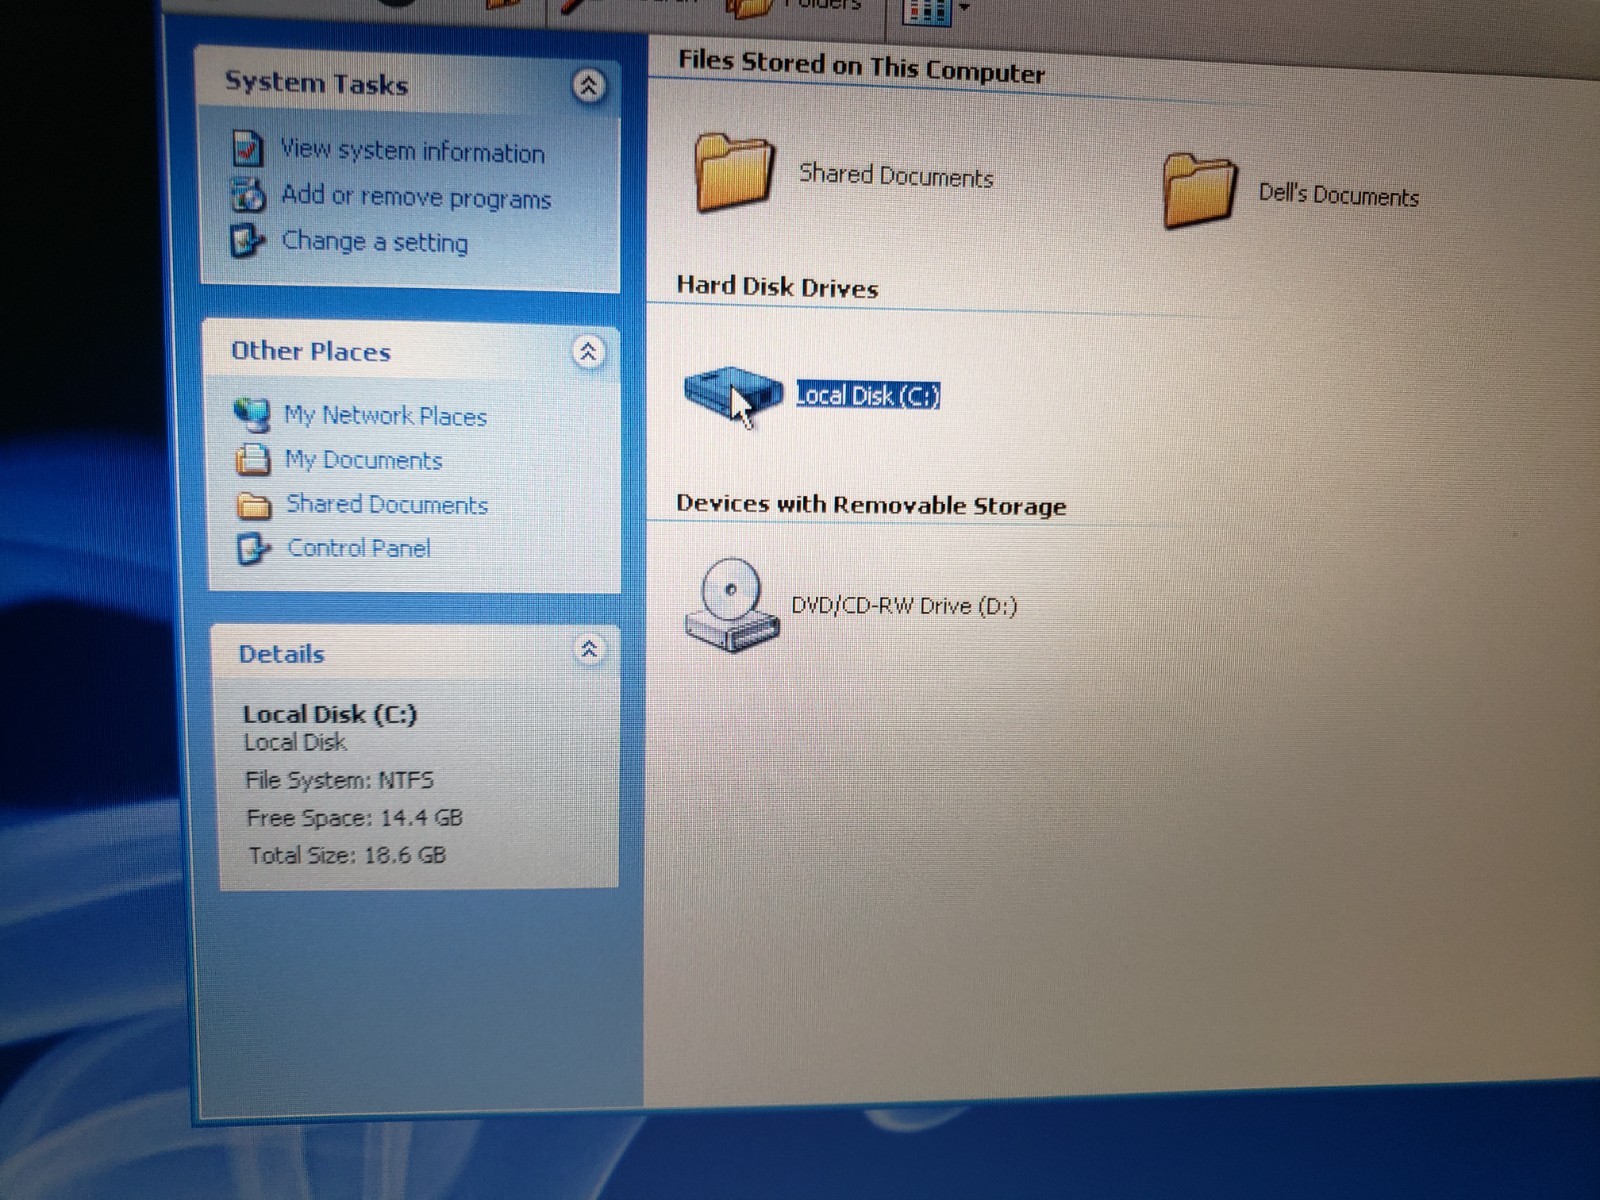The image size is (1600, 1200).
Task: Go to My Network Places link
Action: (385, 415)
